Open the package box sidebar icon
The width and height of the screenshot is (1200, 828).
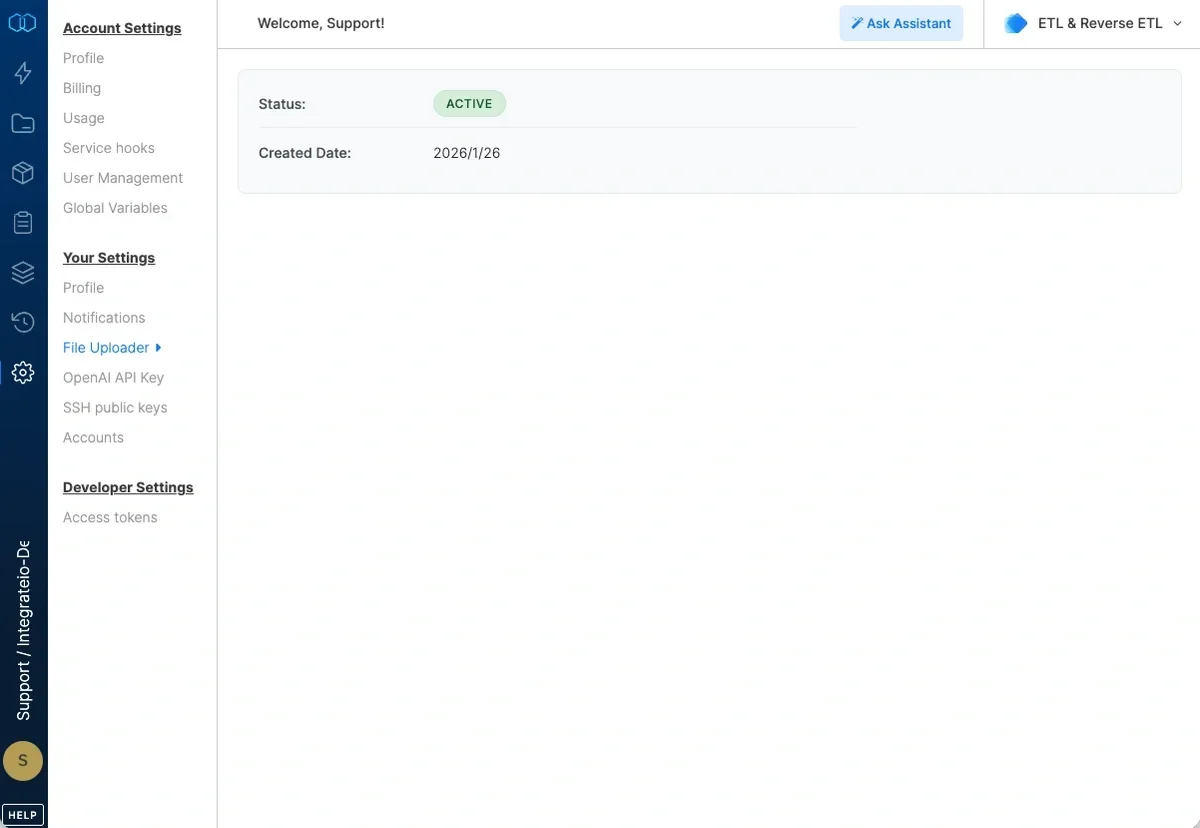[x=22, y=173]
